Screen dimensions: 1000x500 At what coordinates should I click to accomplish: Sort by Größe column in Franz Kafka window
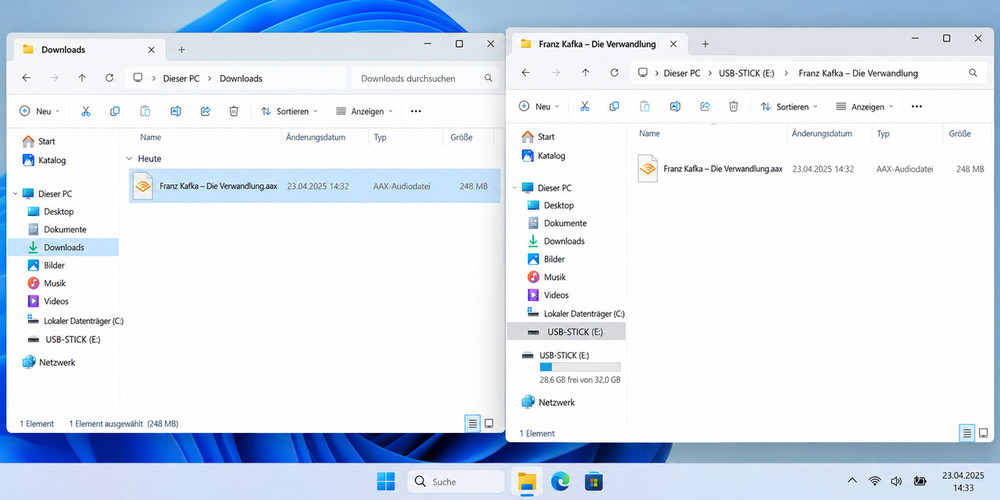click(960, 134)
